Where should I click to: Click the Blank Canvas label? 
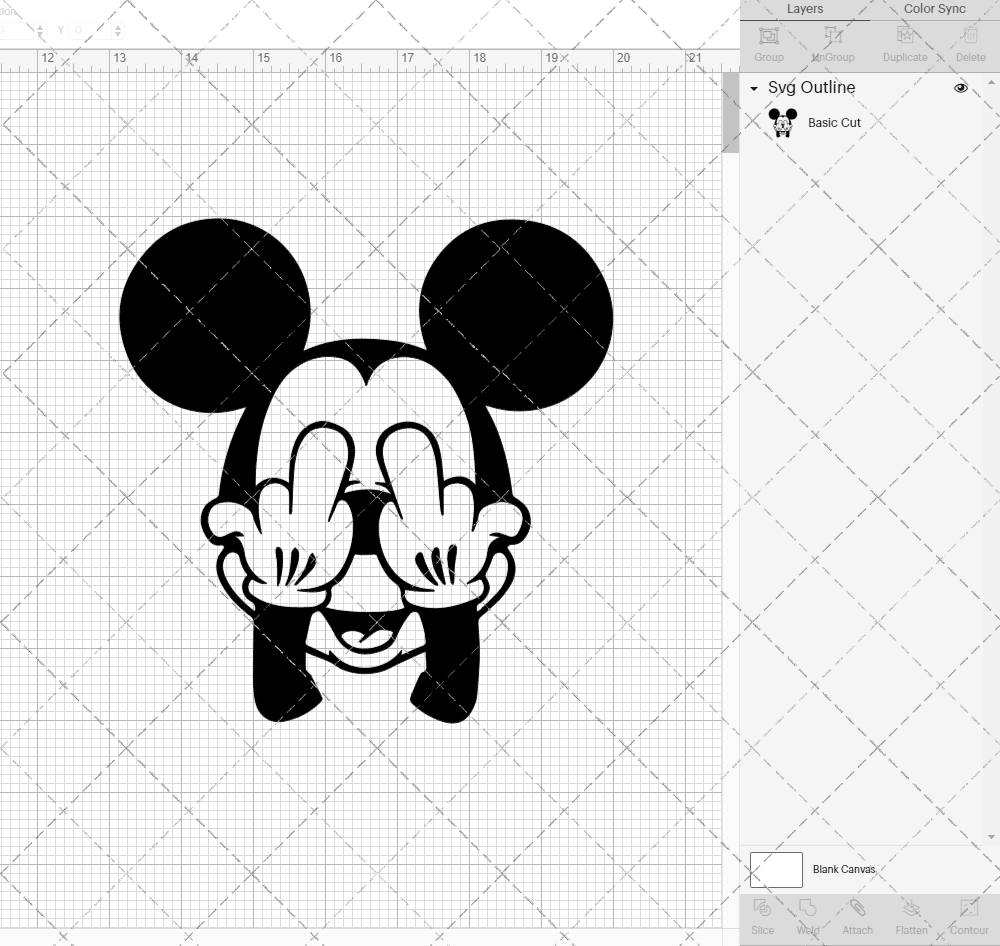pyautogui.click(x=844, y=869)
